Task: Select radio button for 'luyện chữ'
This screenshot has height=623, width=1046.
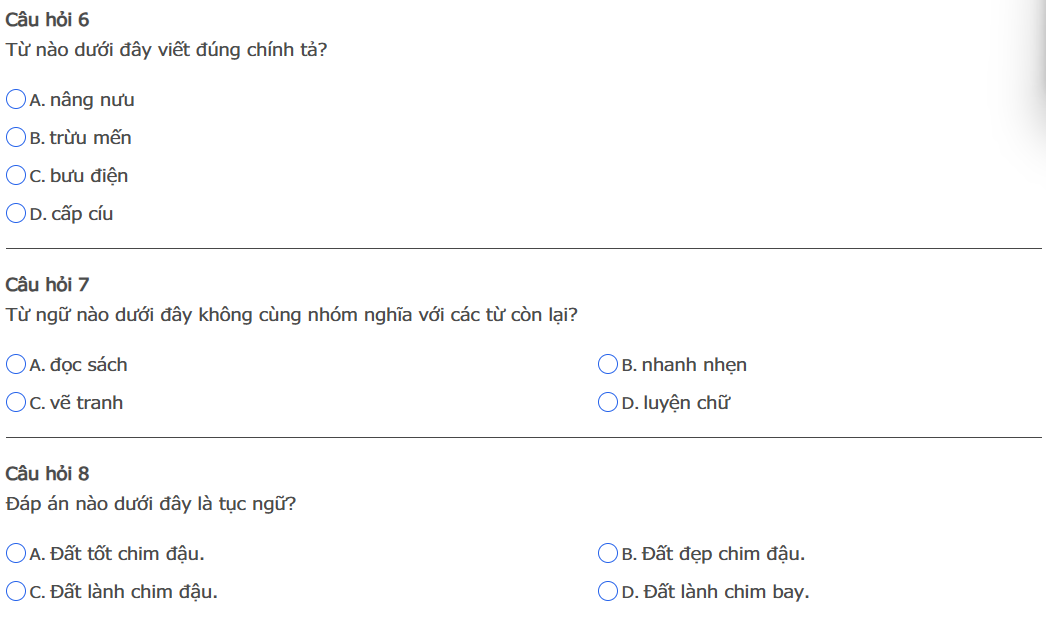Action: point(608,402)
